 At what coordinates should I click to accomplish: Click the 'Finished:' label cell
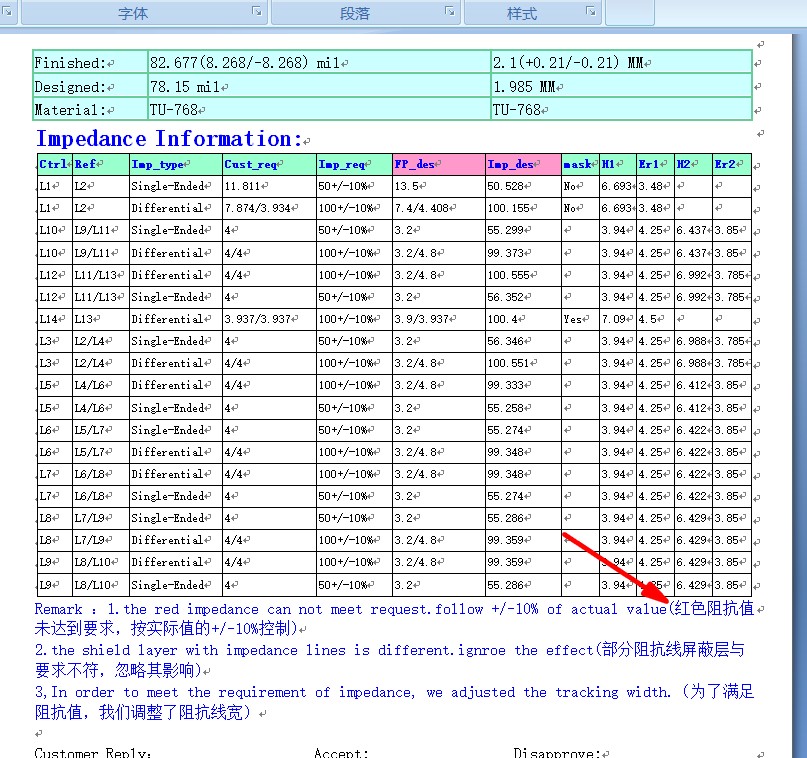point(91,62)
